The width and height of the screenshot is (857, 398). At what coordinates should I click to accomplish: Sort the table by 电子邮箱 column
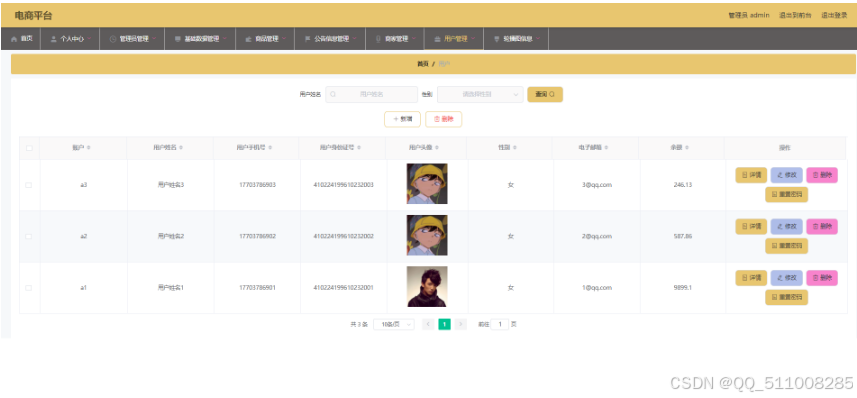(606, 148)
